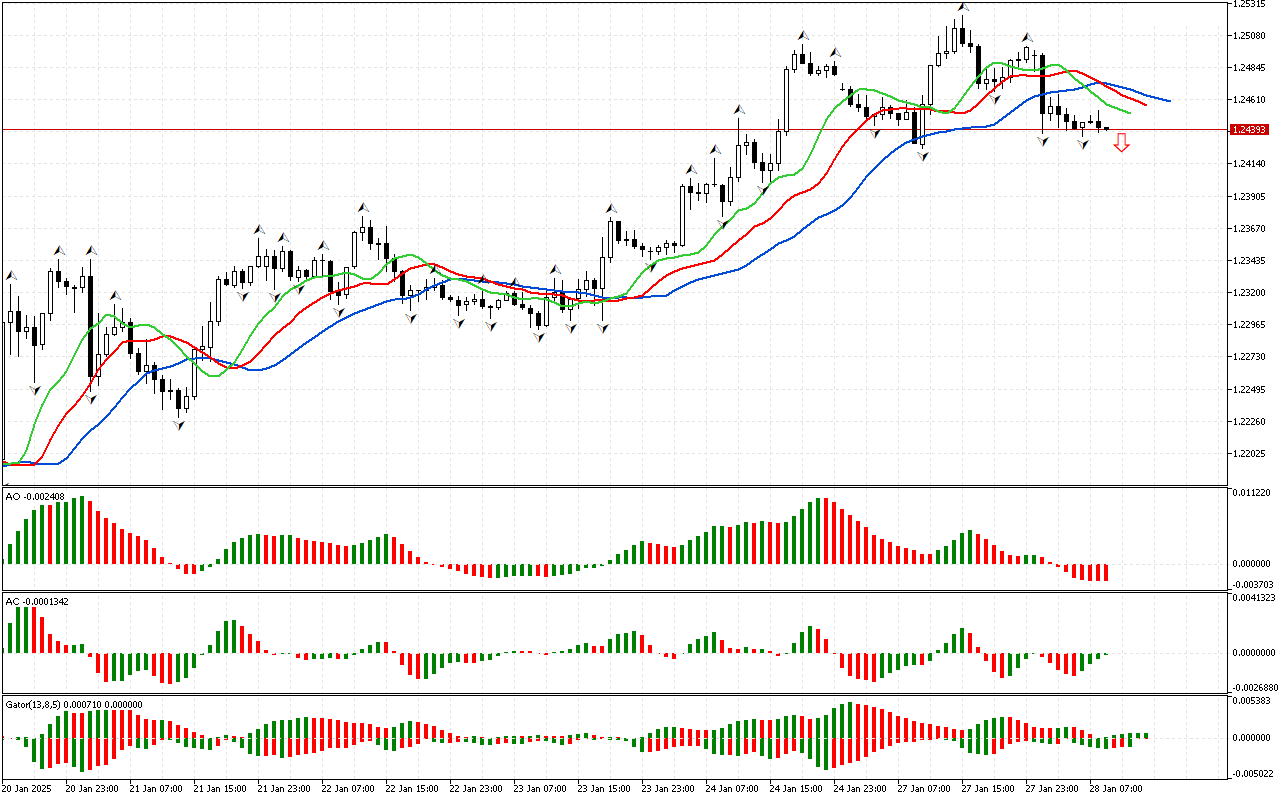Select the 27 Jan 23:00 time label
This screenshot has width=1280, height=800.
pyautogui.click(x=1052, y=788)
